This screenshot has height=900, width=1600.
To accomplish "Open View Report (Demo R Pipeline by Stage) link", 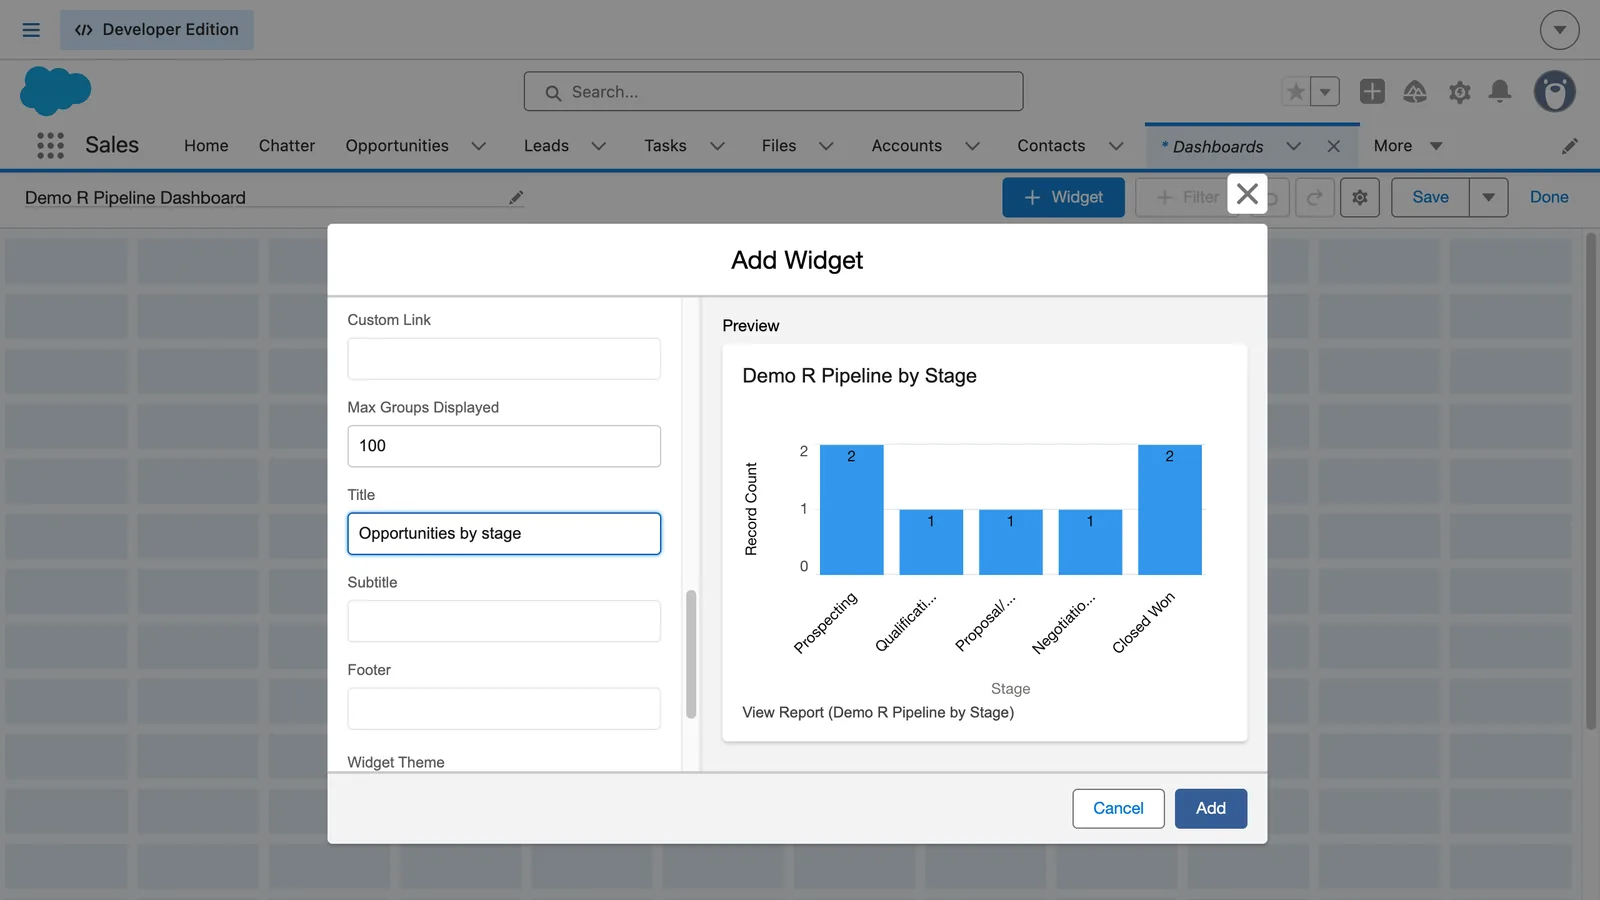I will (x=878, y=712).
